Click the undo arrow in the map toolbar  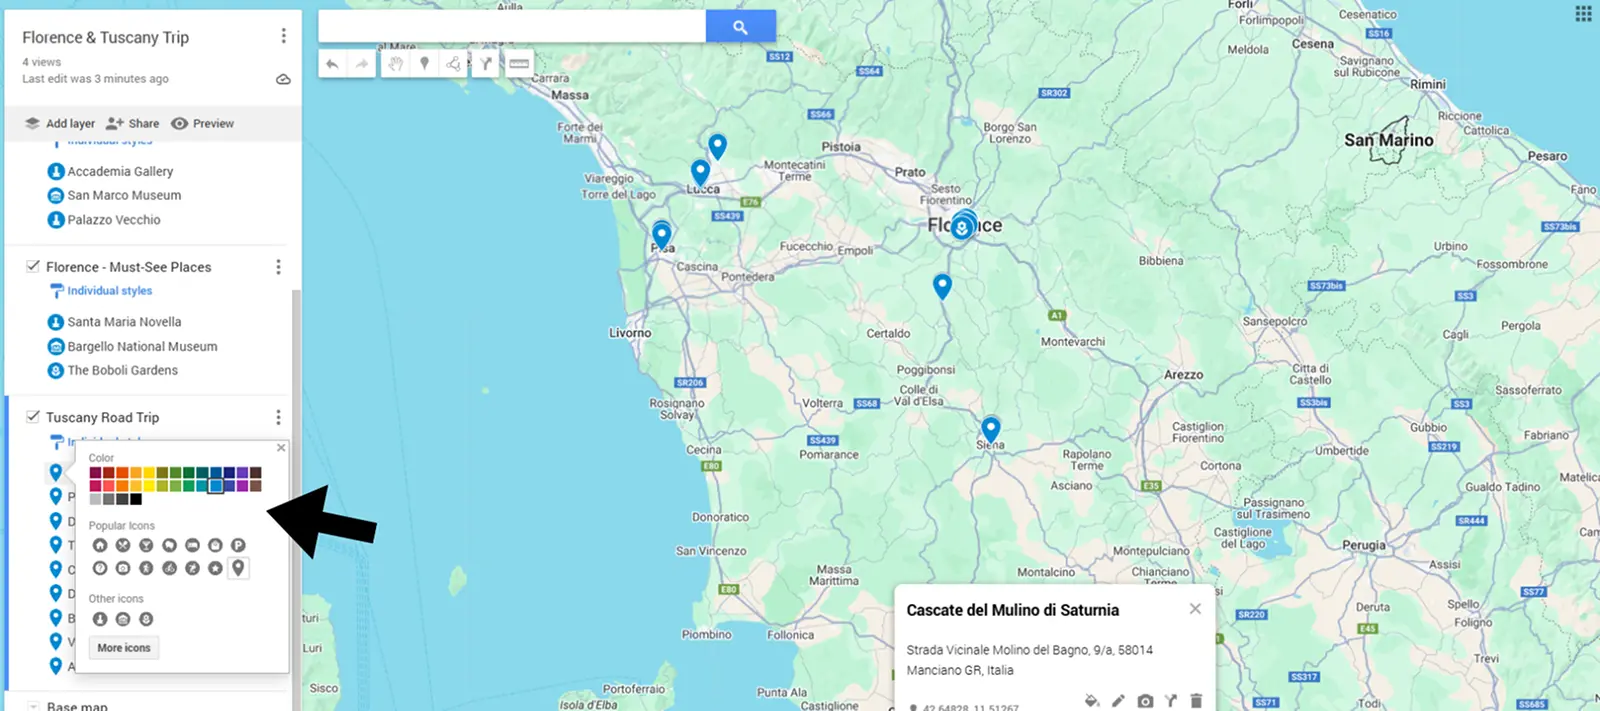tap(332, 64)
